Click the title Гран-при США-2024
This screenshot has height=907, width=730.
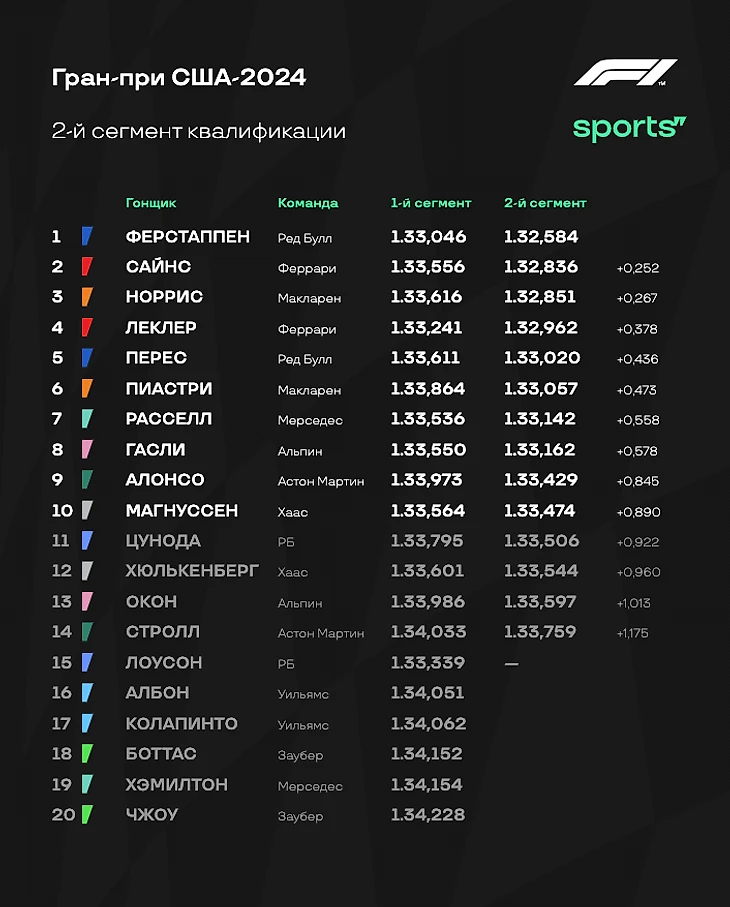coord(179,78)
